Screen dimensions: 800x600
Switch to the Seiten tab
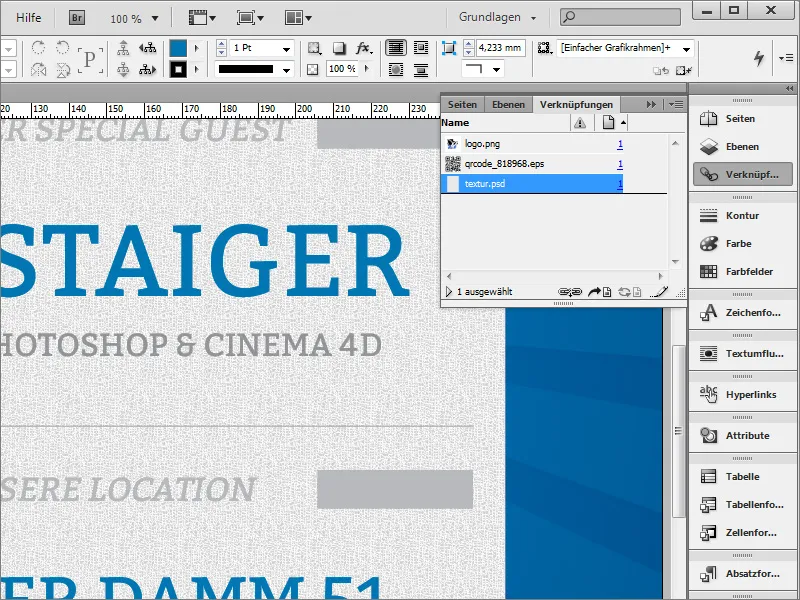[462, 105]
